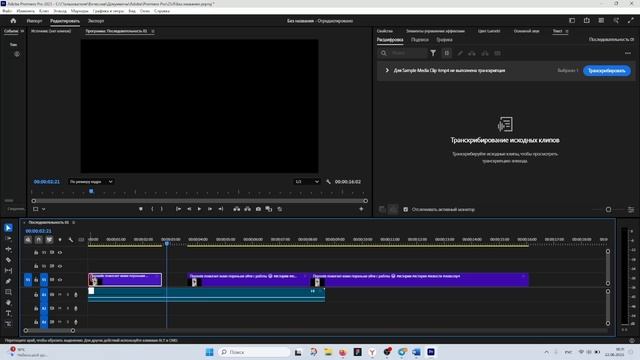Open dropdown arrow beside Program monitor square icon
Viewport: 640px width, 360px height.
(44, 209)
